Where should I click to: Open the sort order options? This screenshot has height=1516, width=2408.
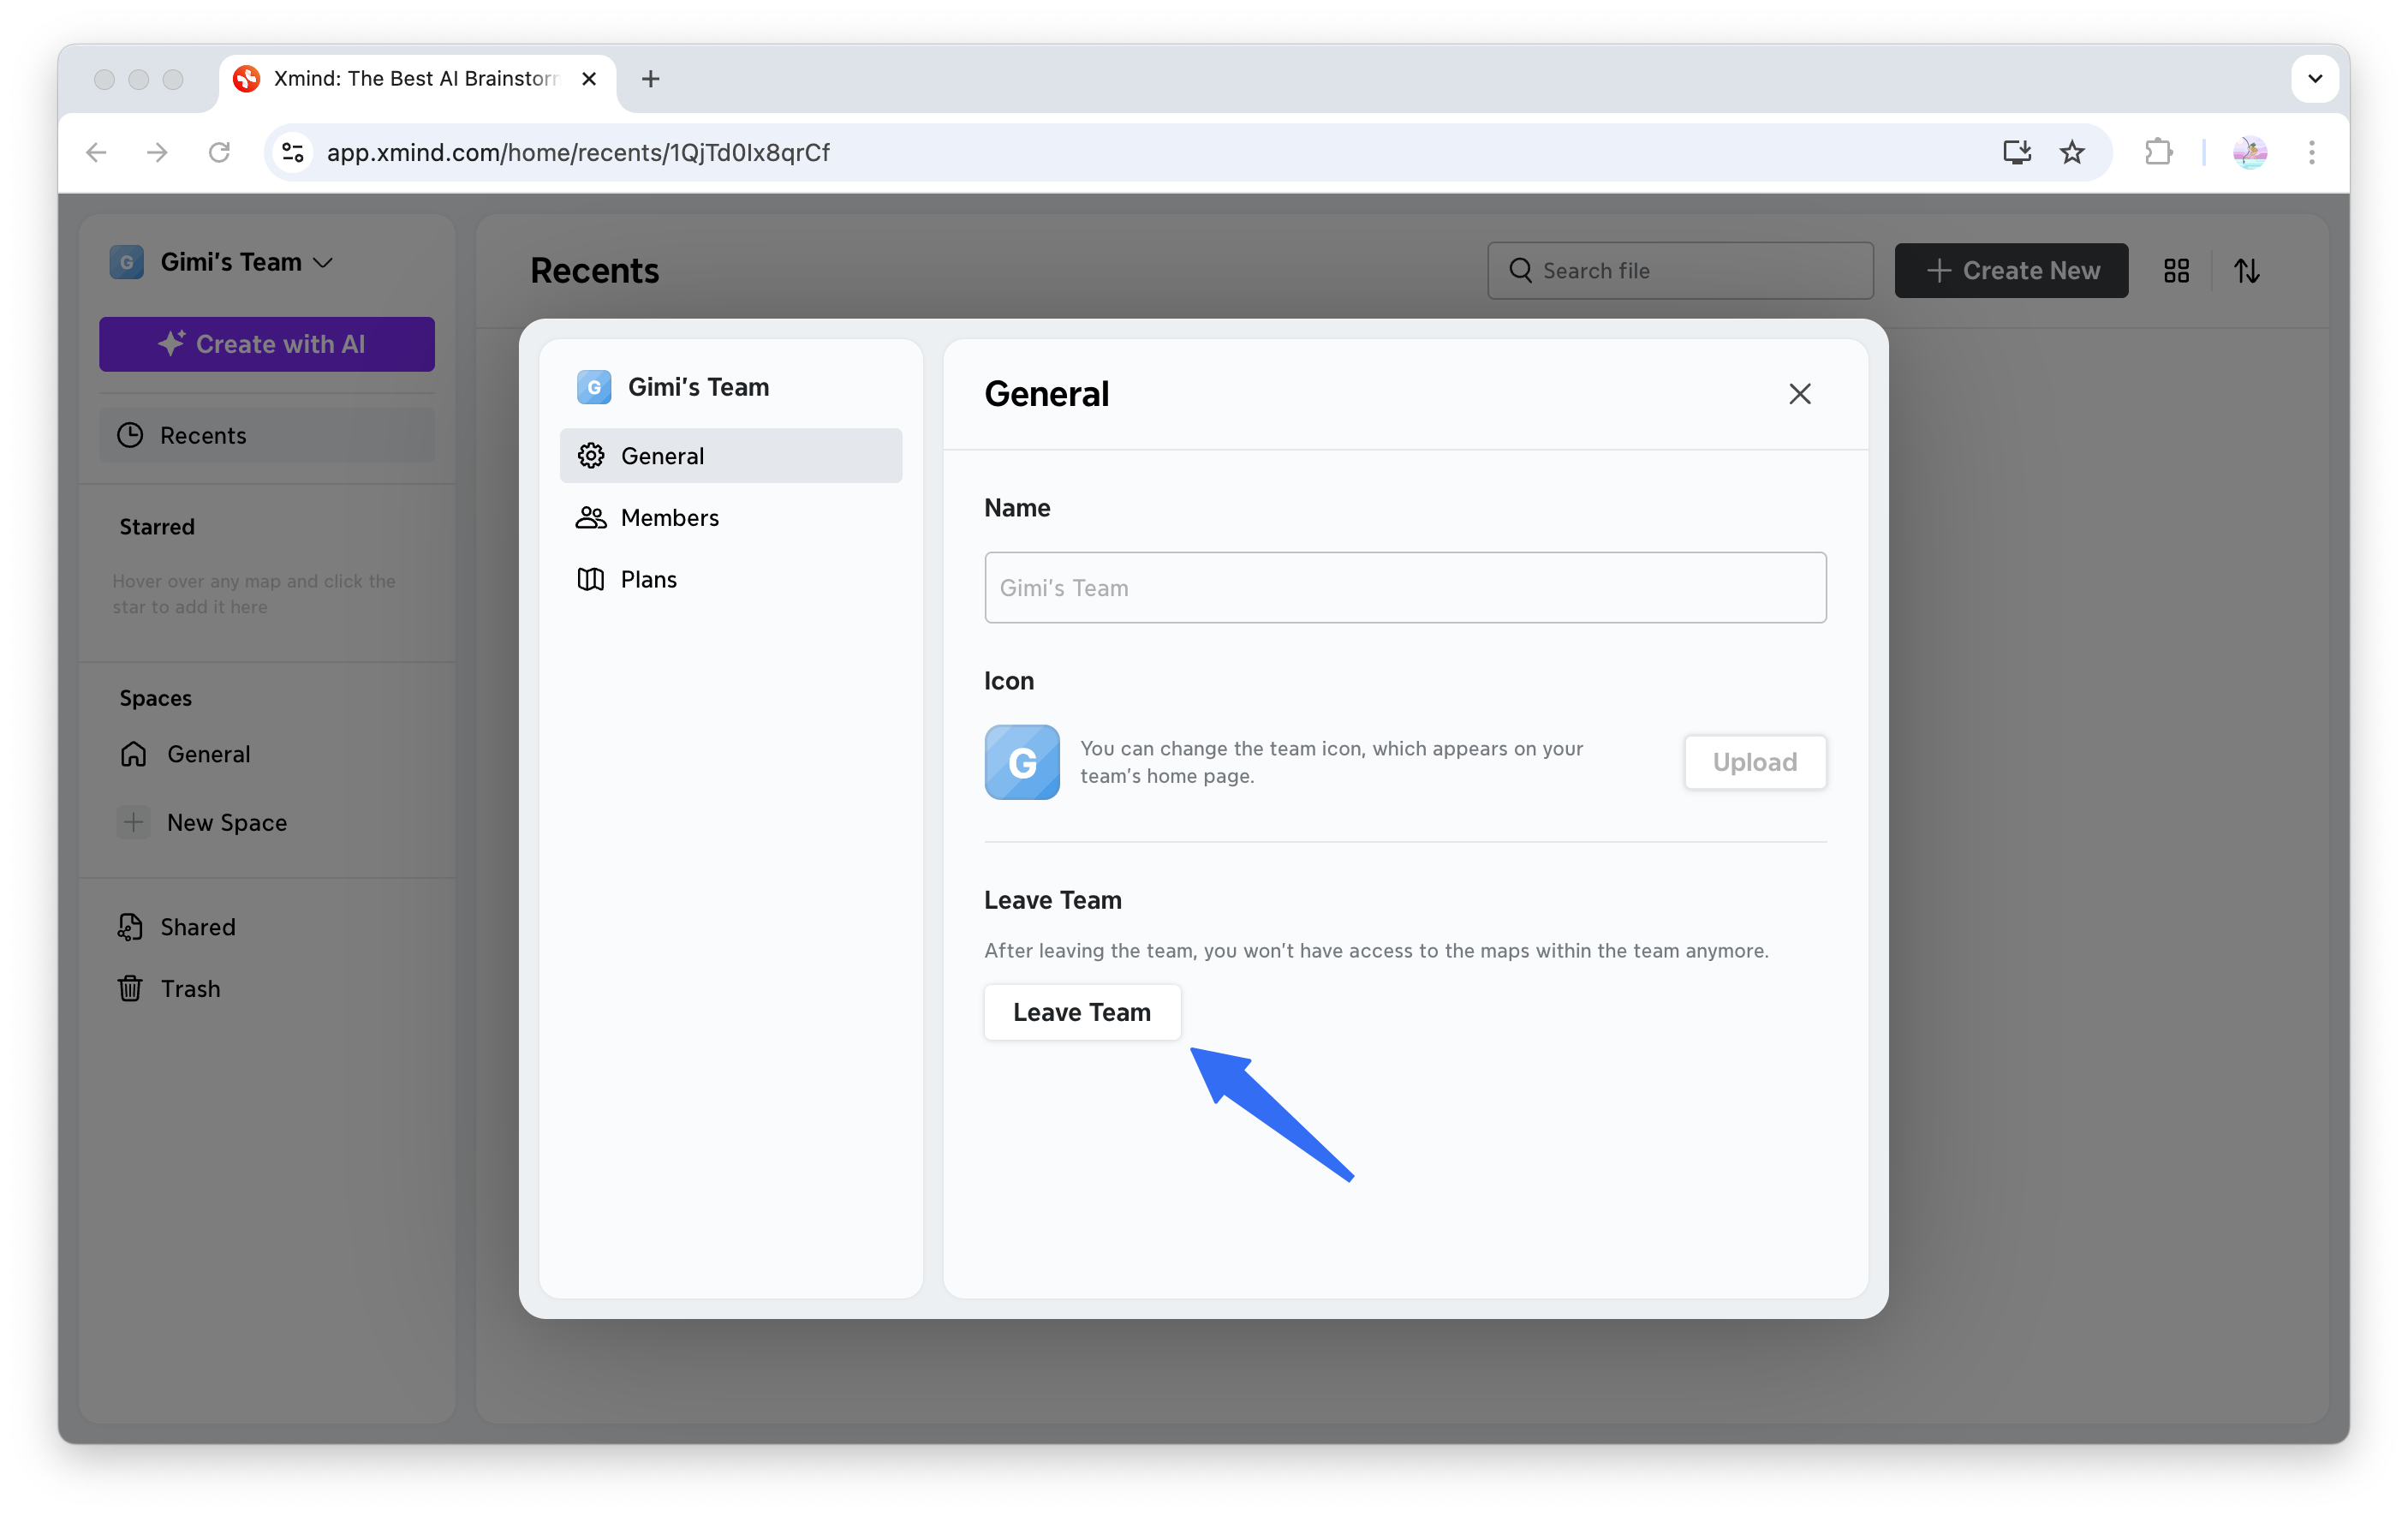pos(2247,271)
